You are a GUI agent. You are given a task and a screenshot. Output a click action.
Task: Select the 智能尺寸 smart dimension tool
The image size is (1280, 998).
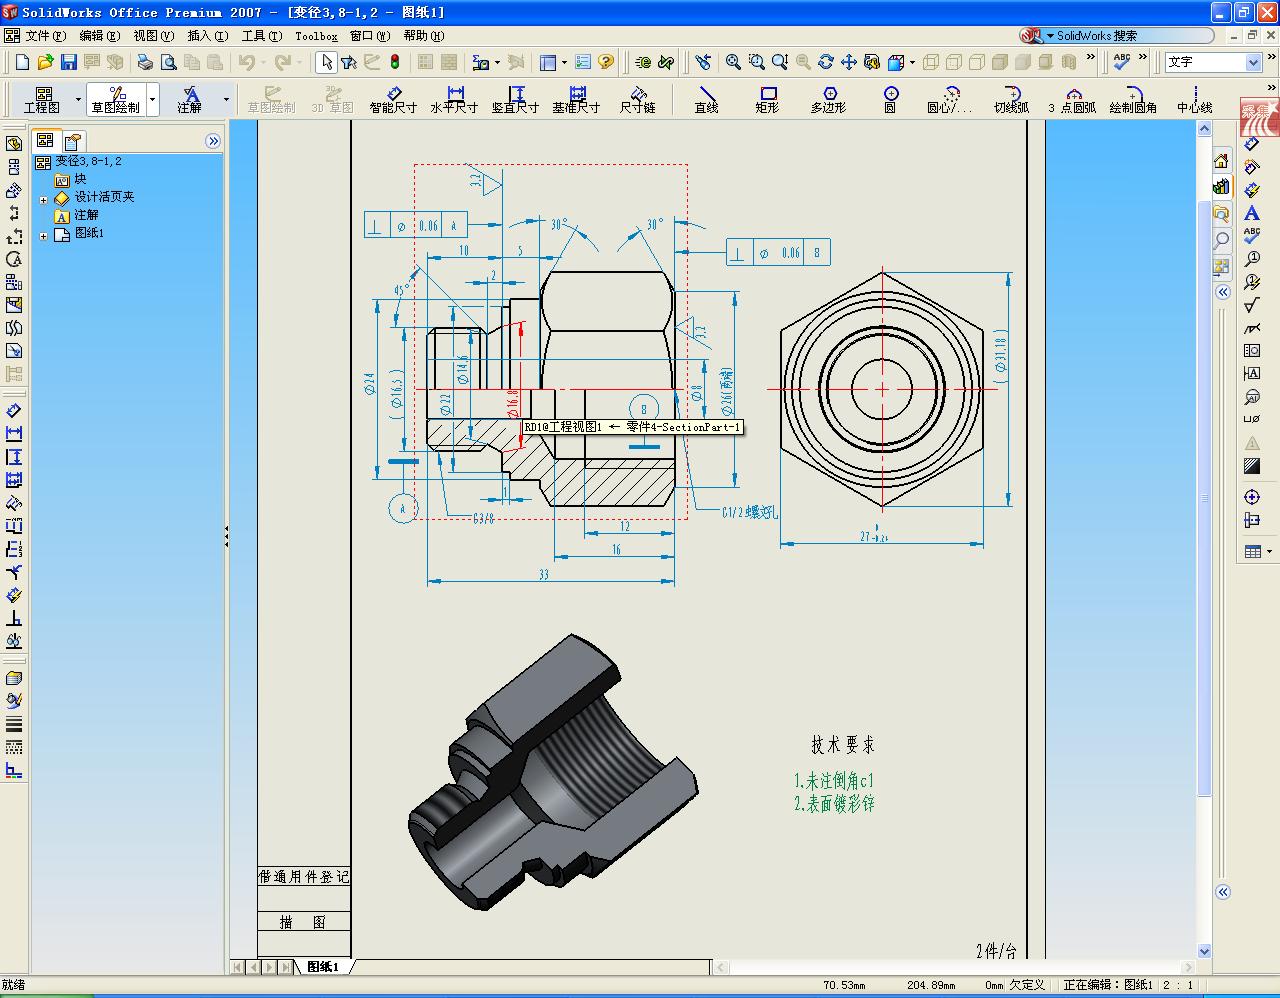(393, 99)
